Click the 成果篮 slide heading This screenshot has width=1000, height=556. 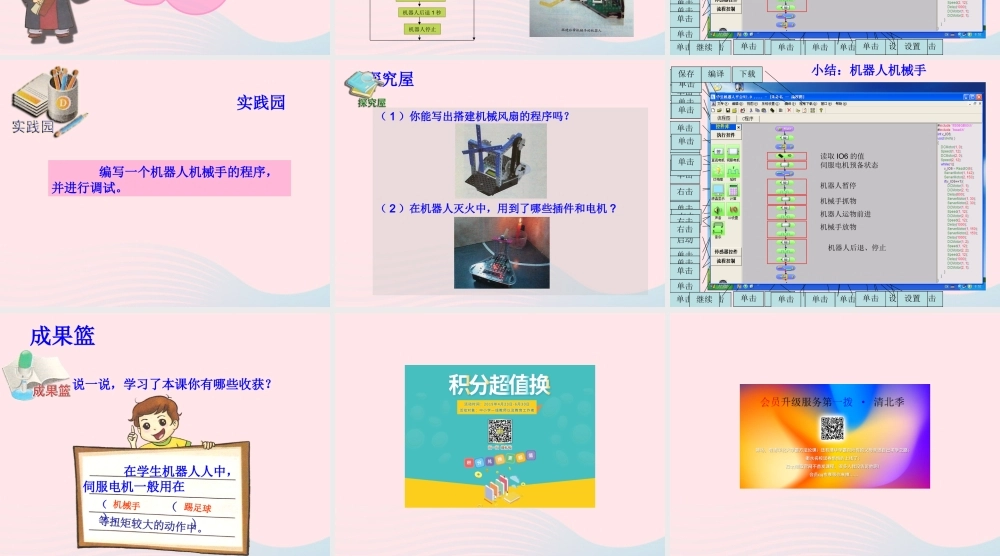[x=62, y=336]
